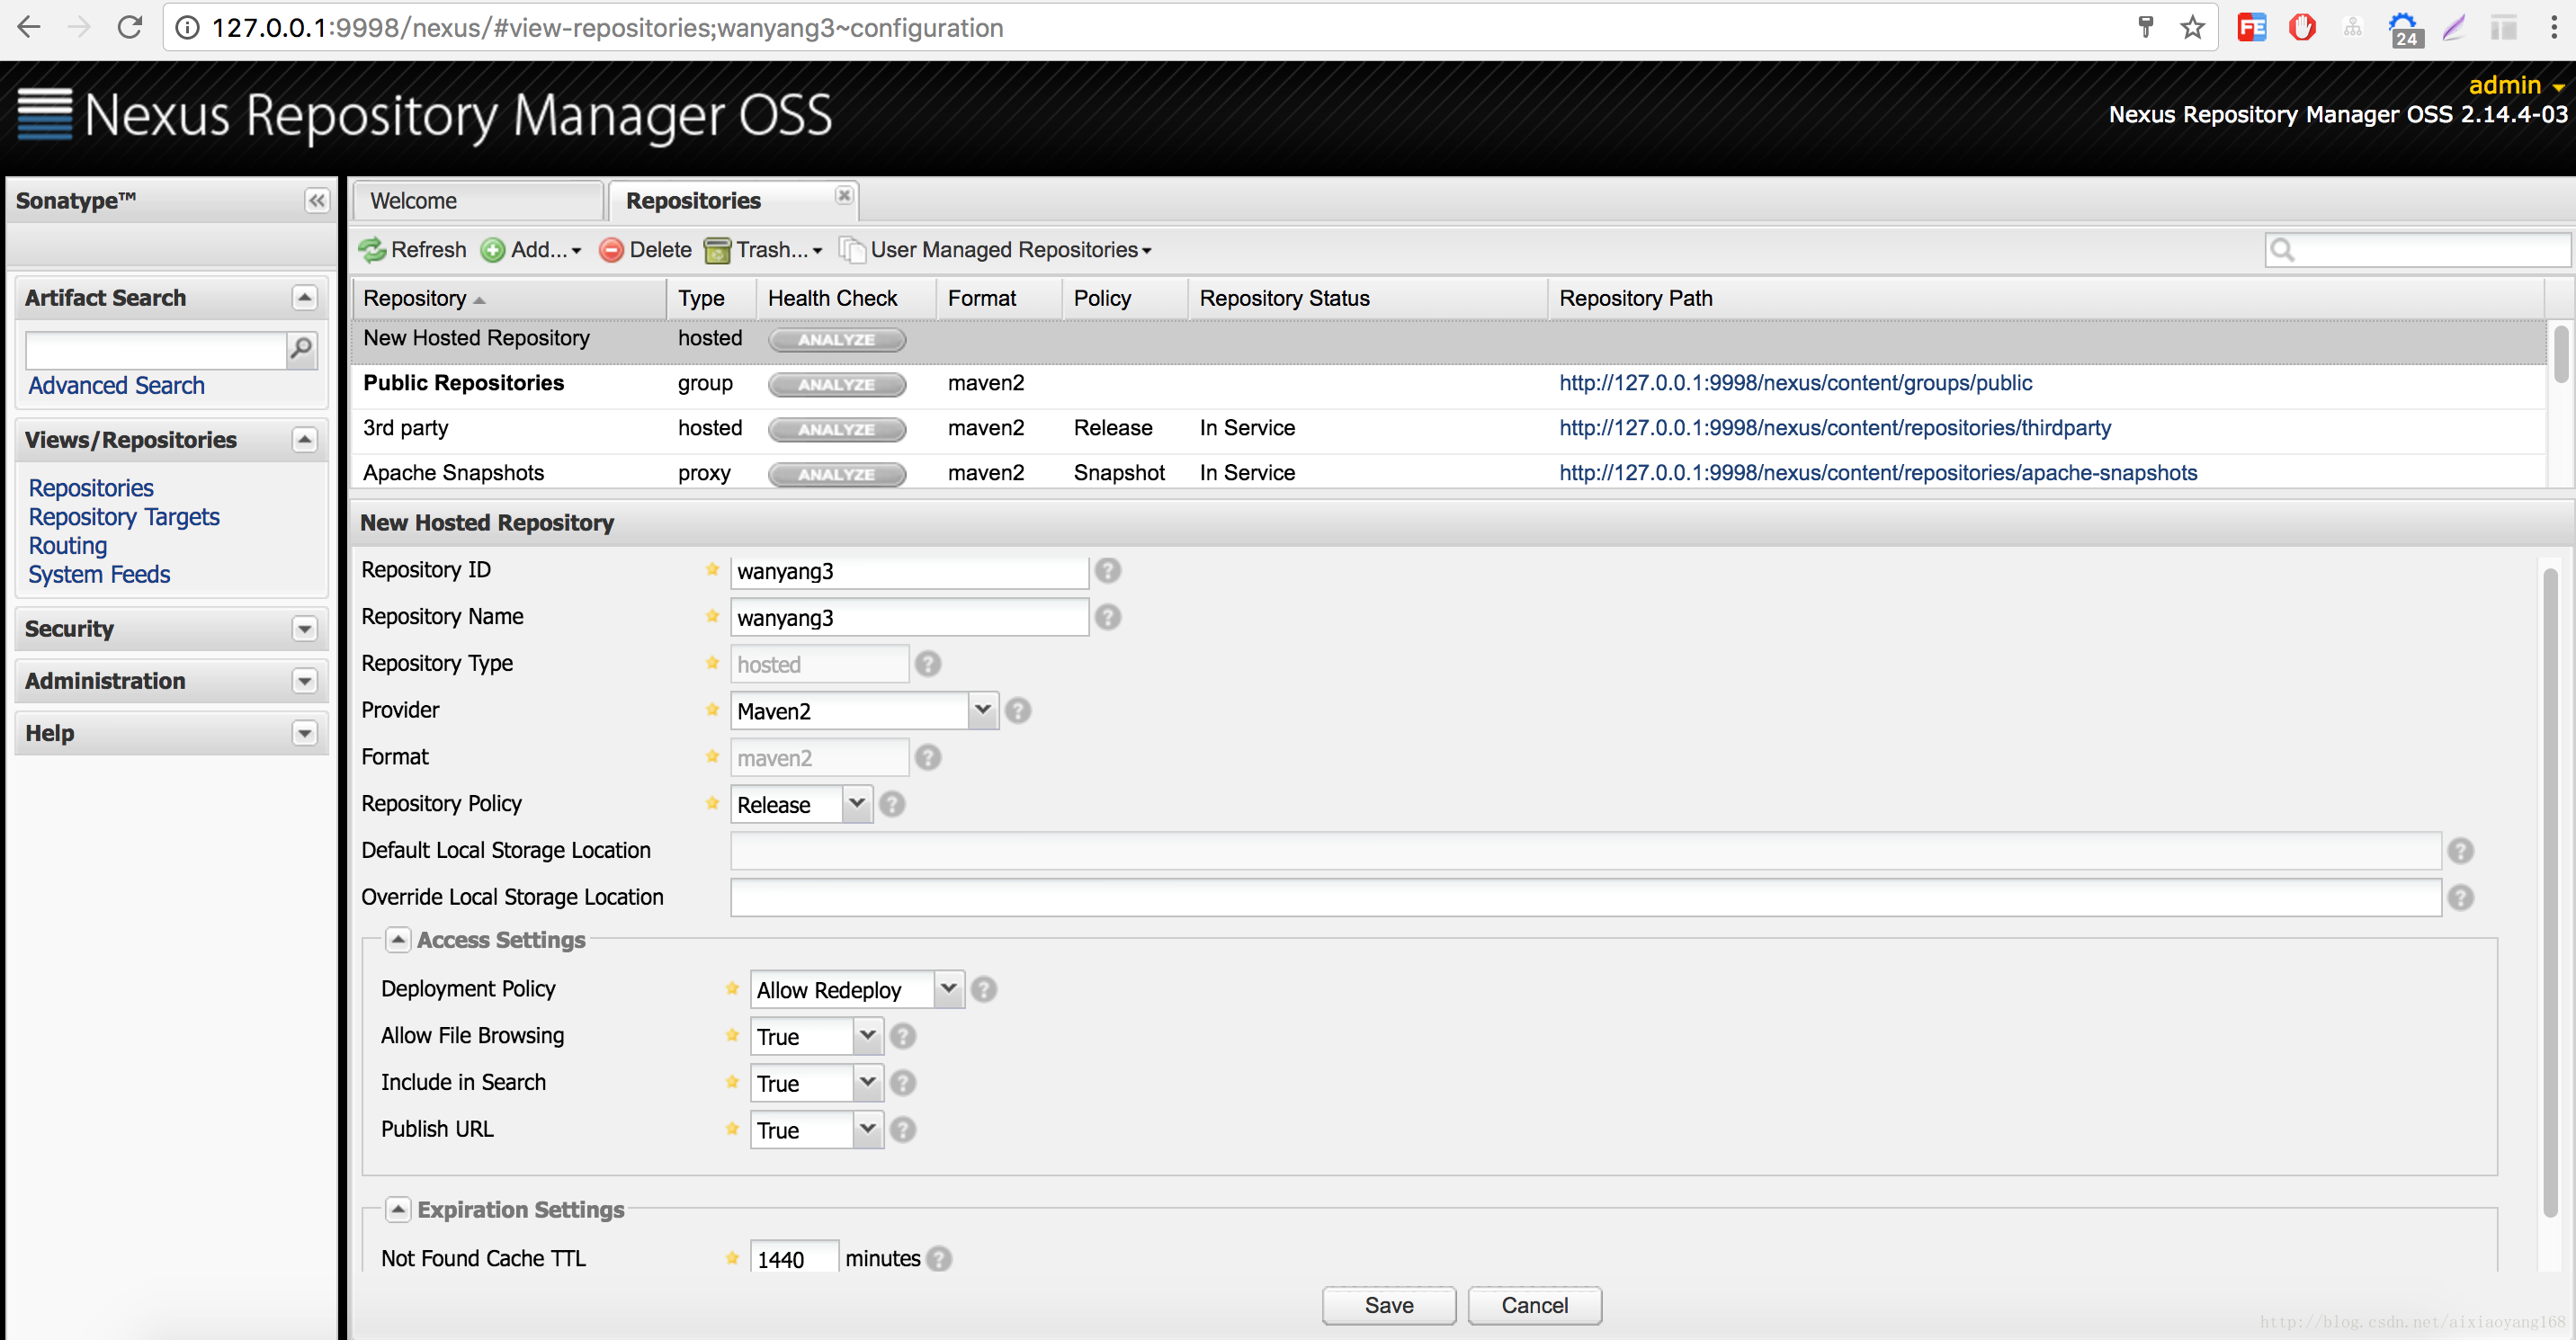The height and width of the screenshot is (1340, 2576).
Task: Open the Repository Policy dropdown
Action: pyautogui.click(x=857, y=804)
